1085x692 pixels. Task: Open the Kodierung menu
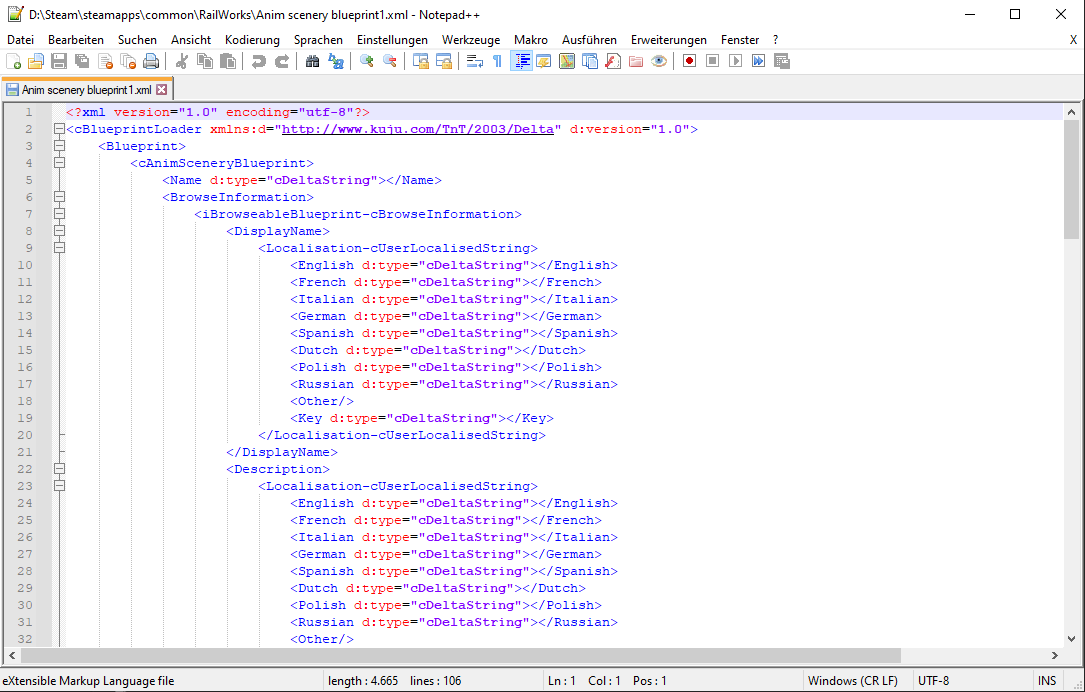pos(252,40)
